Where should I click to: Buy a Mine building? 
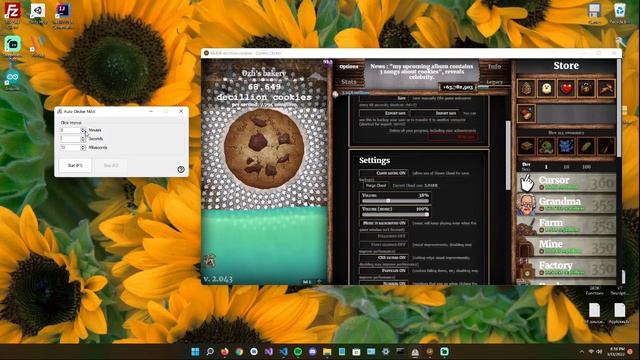coord(566,246)
